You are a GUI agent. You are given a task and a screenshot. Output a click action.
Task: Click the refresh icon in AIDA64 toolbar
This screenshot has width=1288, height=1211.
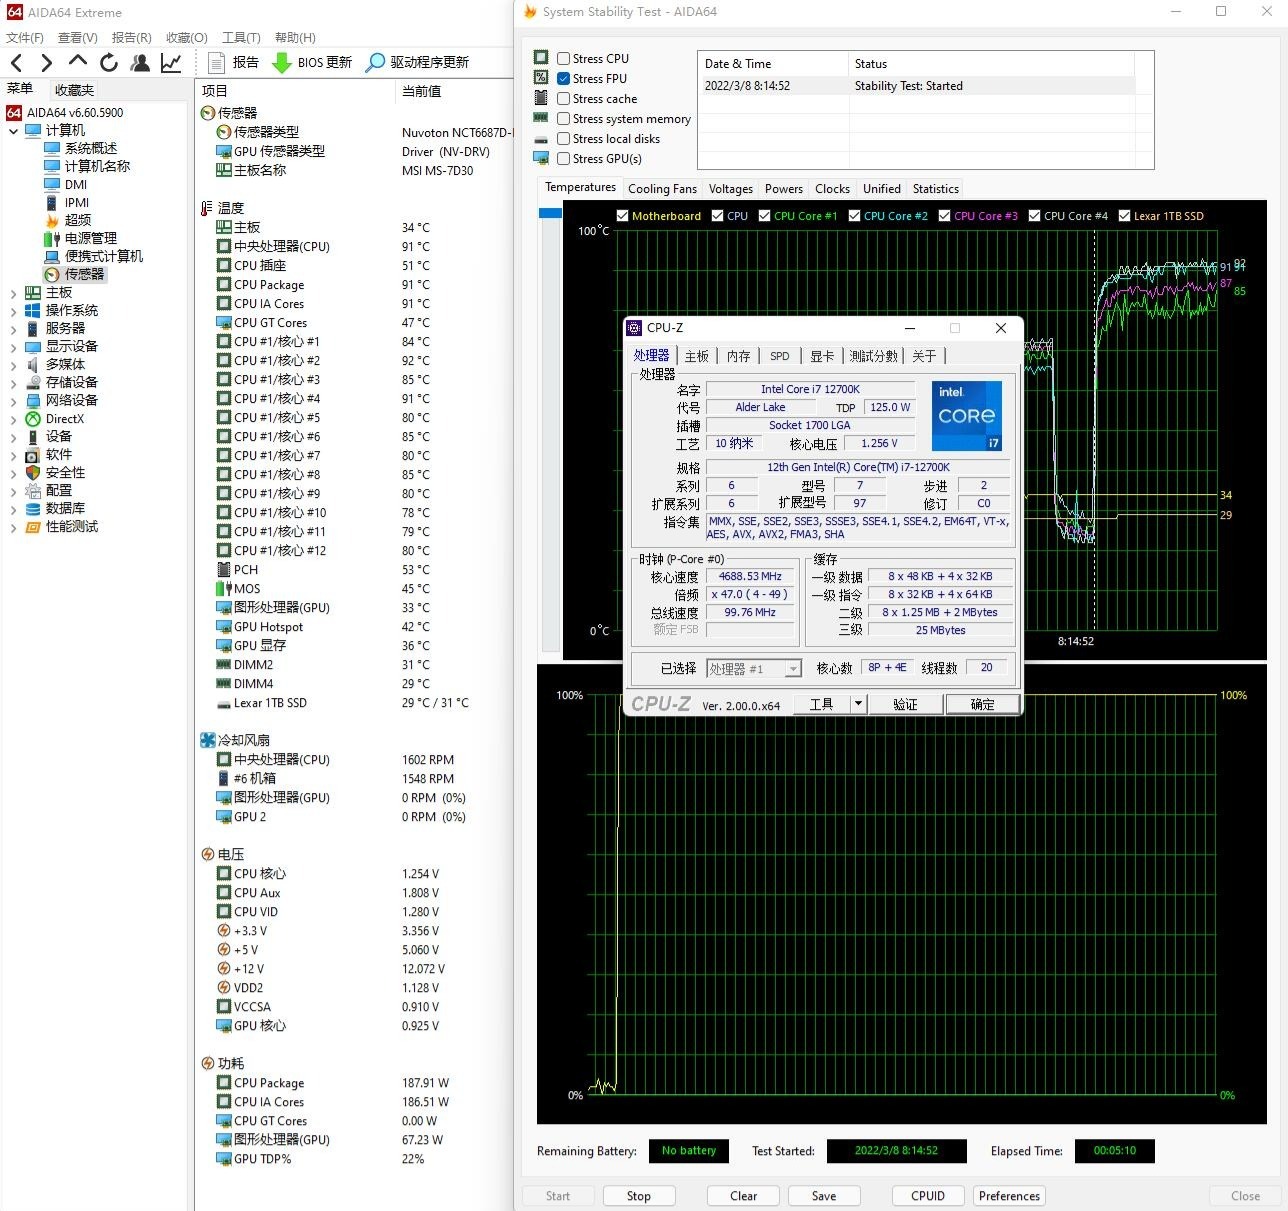point(109,63)
